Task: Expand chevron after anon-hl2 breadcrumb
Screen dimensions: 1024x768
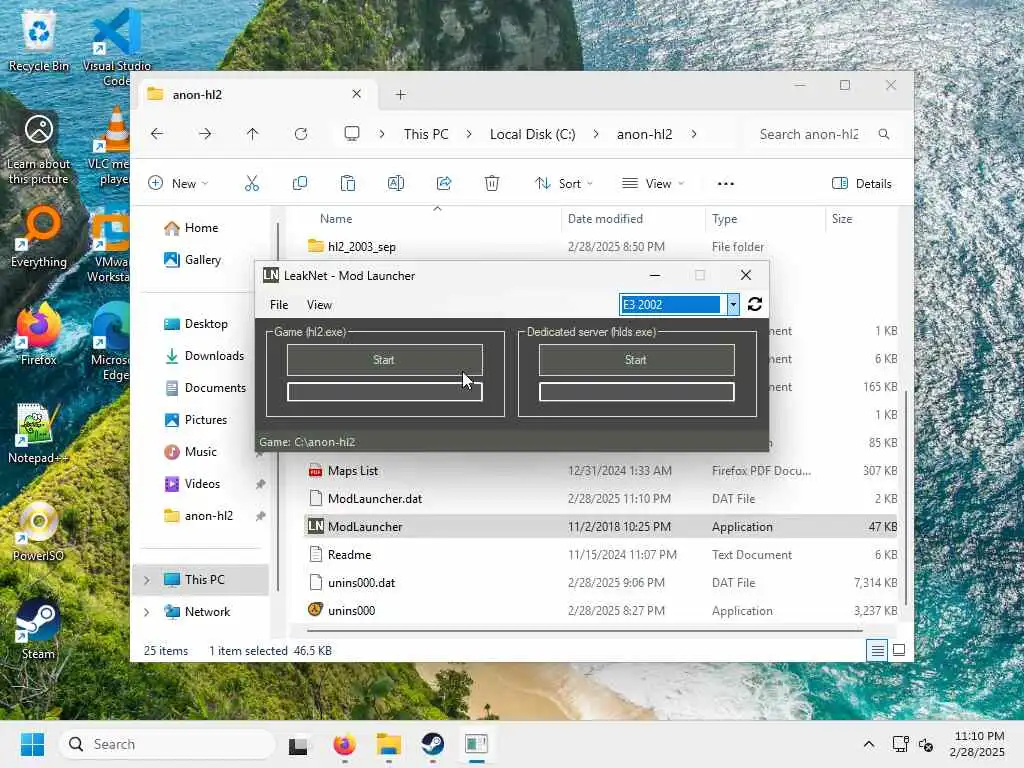Action: pos(694,134)
